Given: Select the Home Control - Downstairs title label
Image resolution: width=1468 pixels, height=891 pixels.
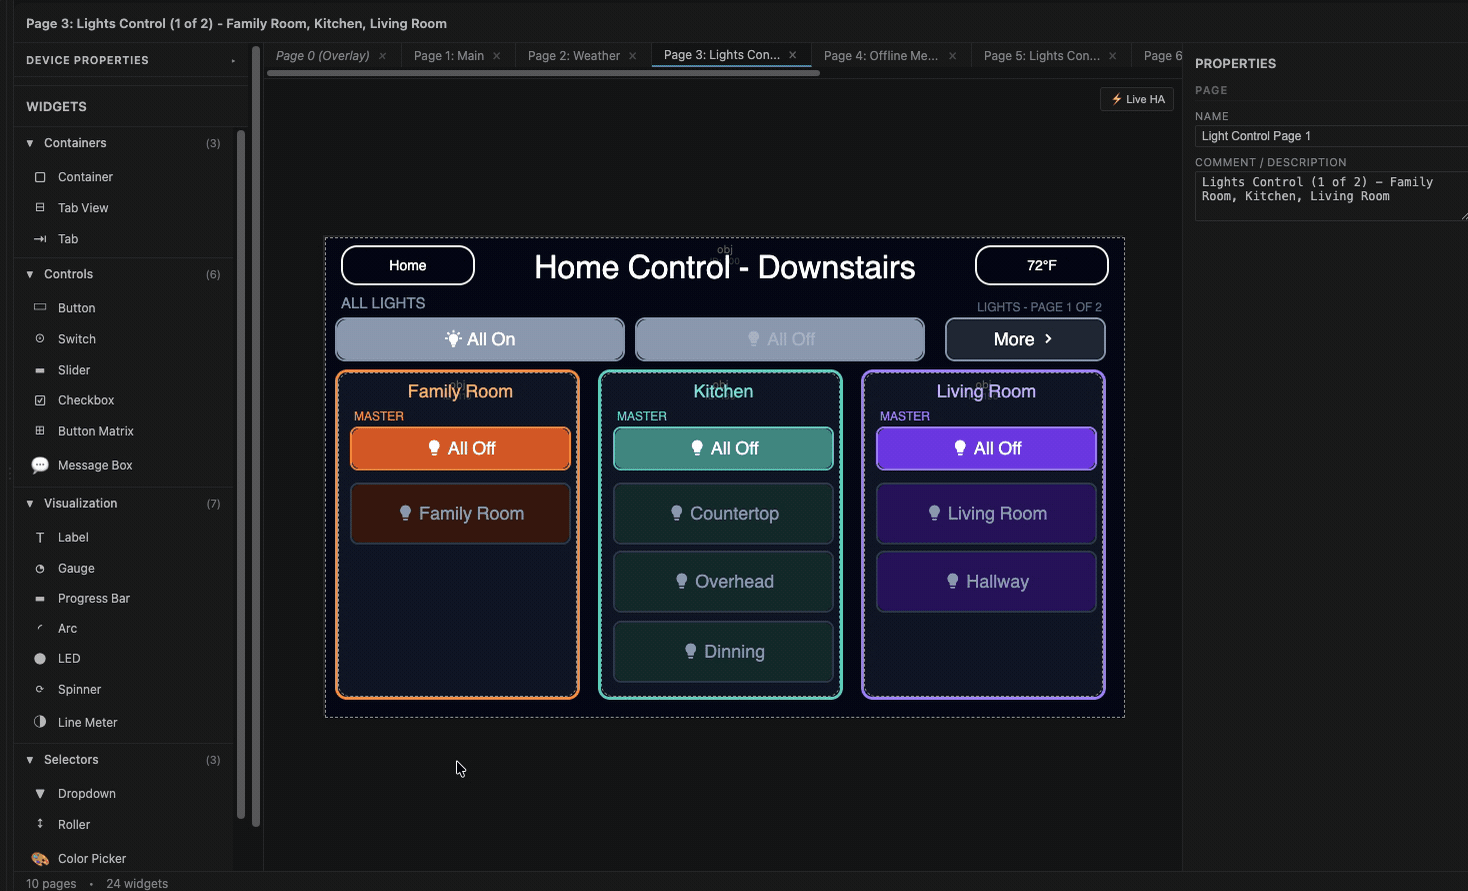Looking at the screenshot, I should [725, 267].
